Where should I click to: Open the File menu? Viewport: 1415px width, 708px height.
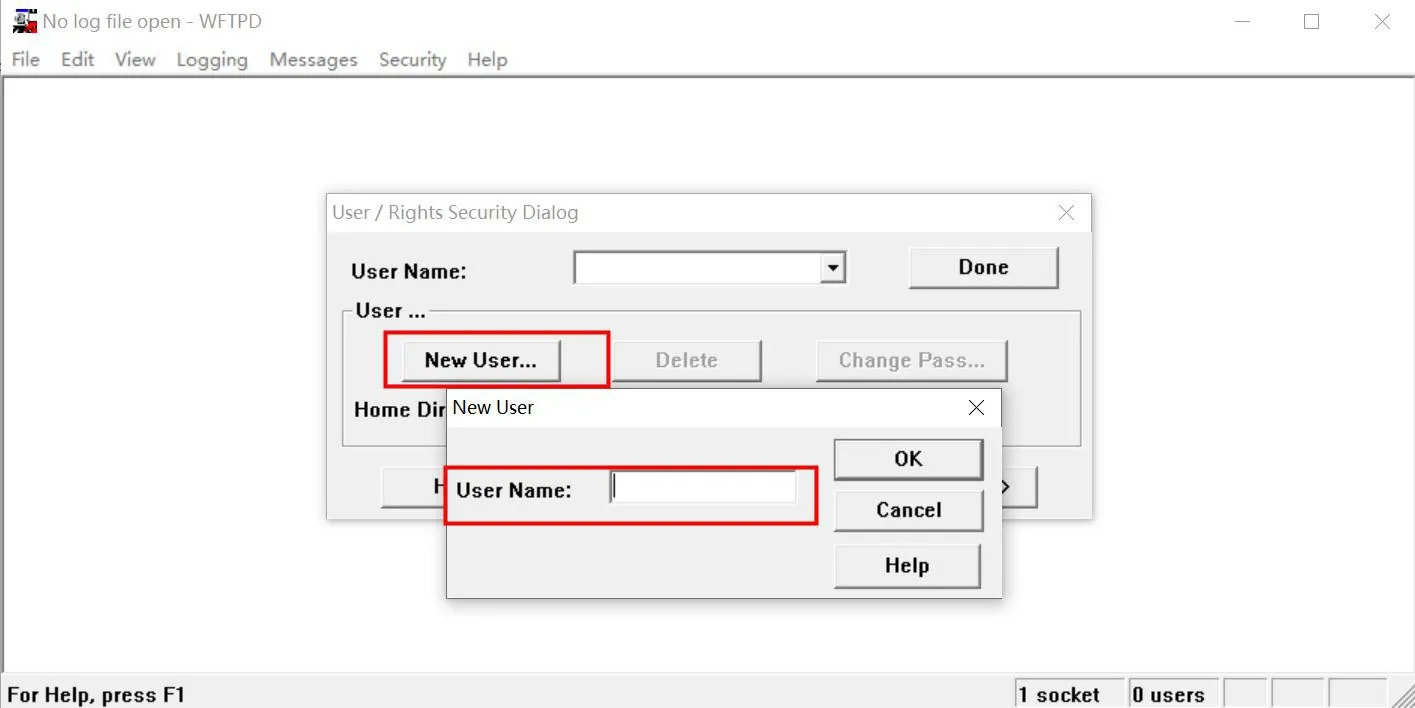[x=25, y=59]
